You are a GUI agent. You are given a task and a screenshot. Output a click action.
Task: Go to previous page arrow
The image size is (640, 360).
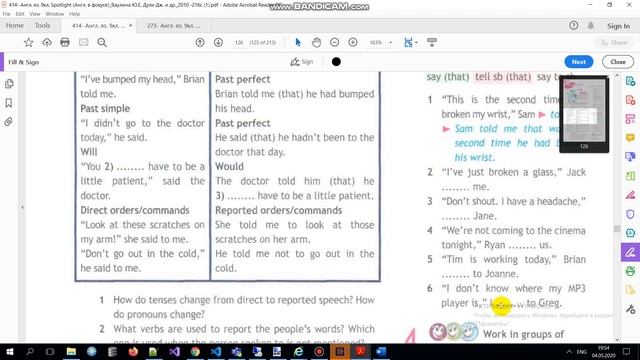click(x=200, y=42)
